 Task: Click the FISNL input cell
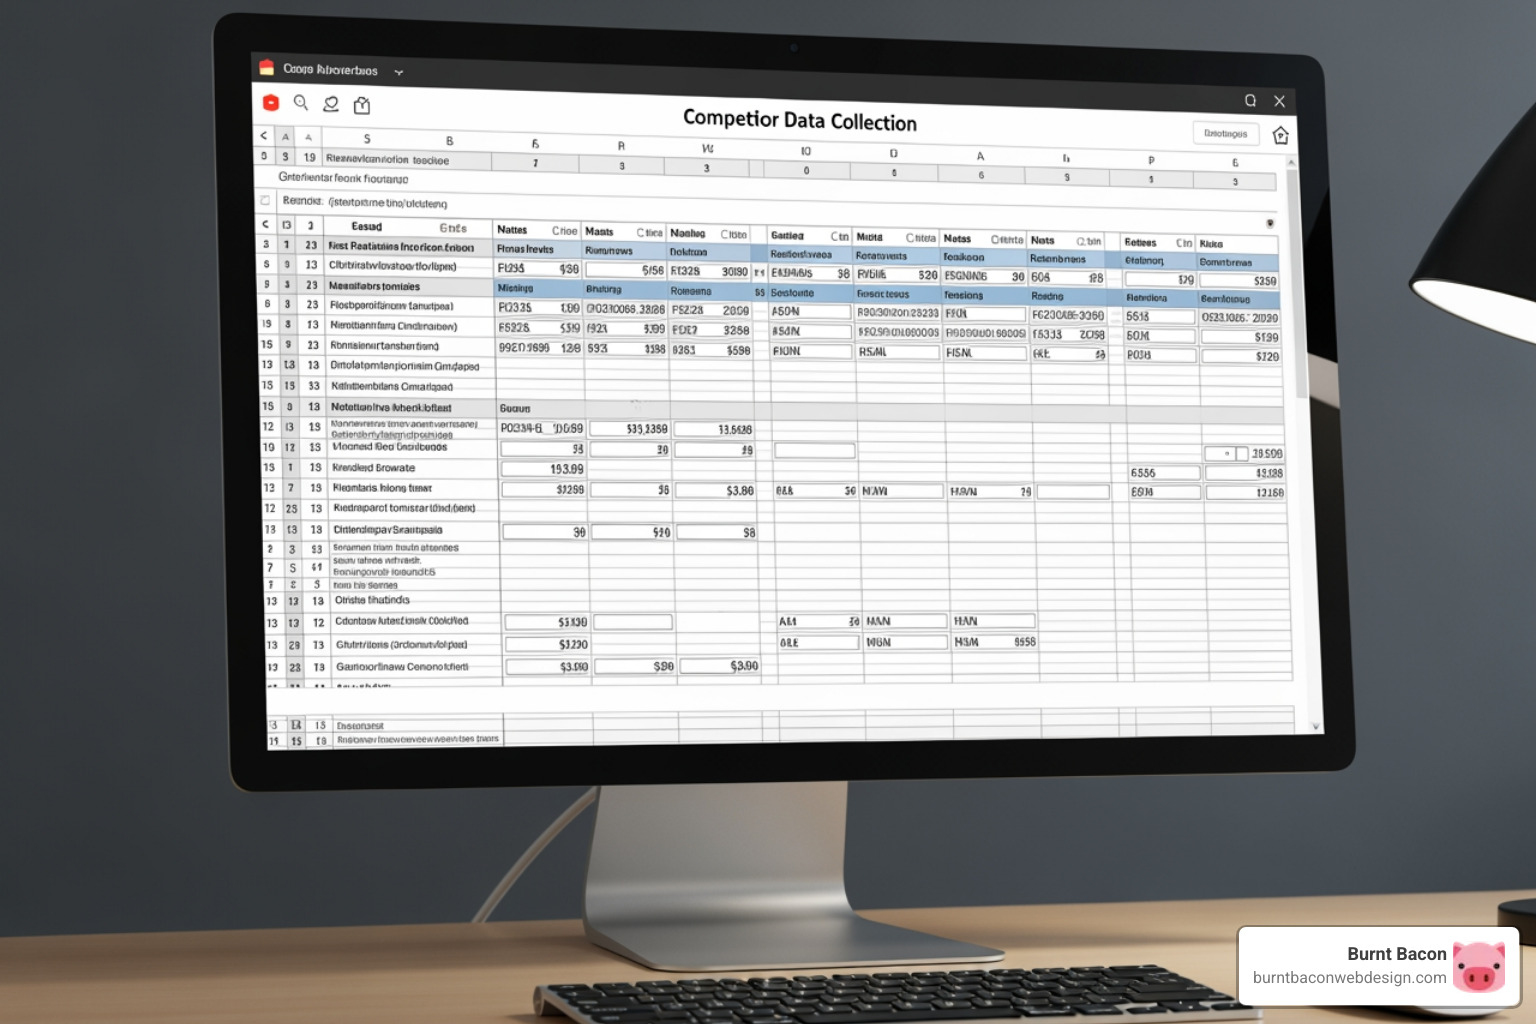(x=985, y=353)
